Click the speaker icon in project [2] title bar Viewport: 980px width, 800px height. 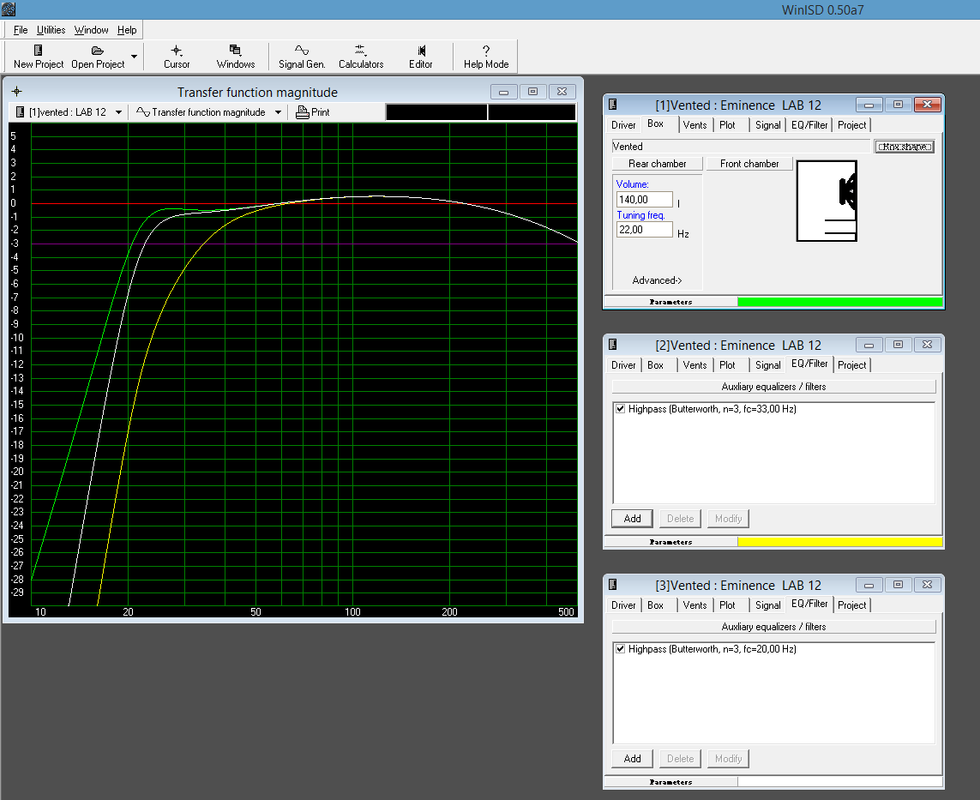click(x=613, y=344)
